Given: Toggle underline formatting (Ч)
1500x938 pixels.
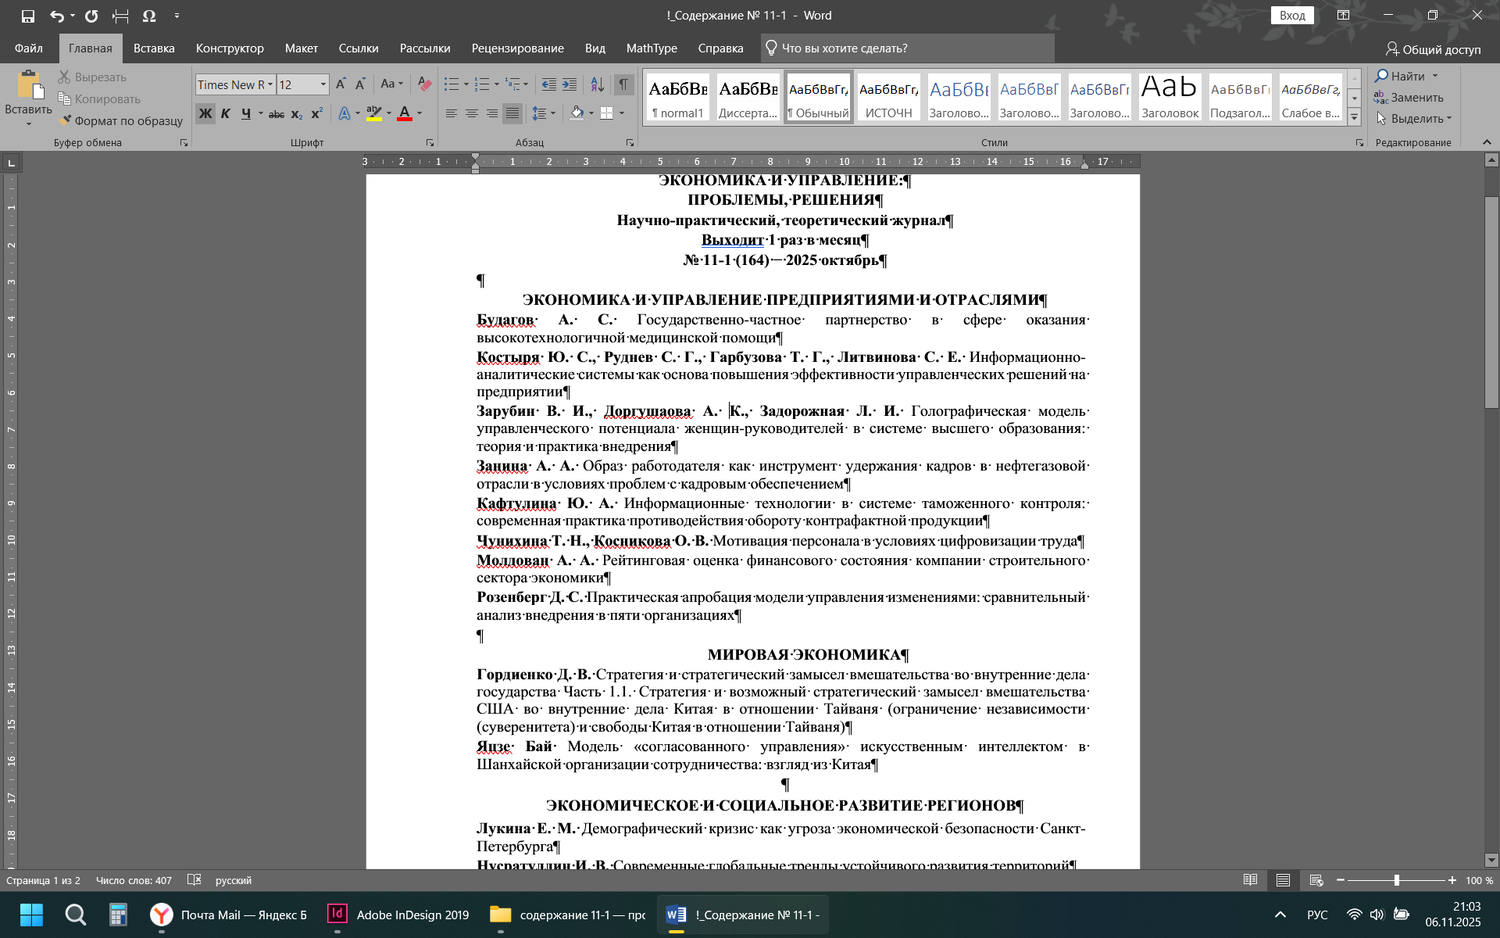Looking at the screenshot, I should click(x=246, y=114).
